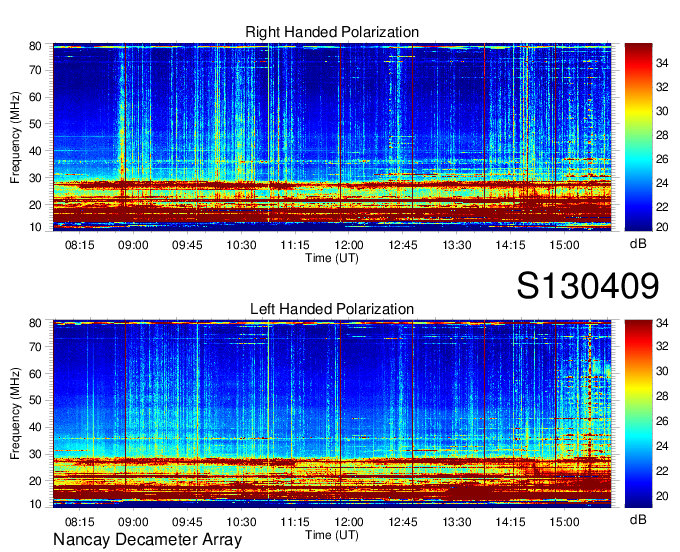Click the 08:15 time tick under Right Handed plot
The height and width of the screenshot is (552, 680).
point(79,245)
